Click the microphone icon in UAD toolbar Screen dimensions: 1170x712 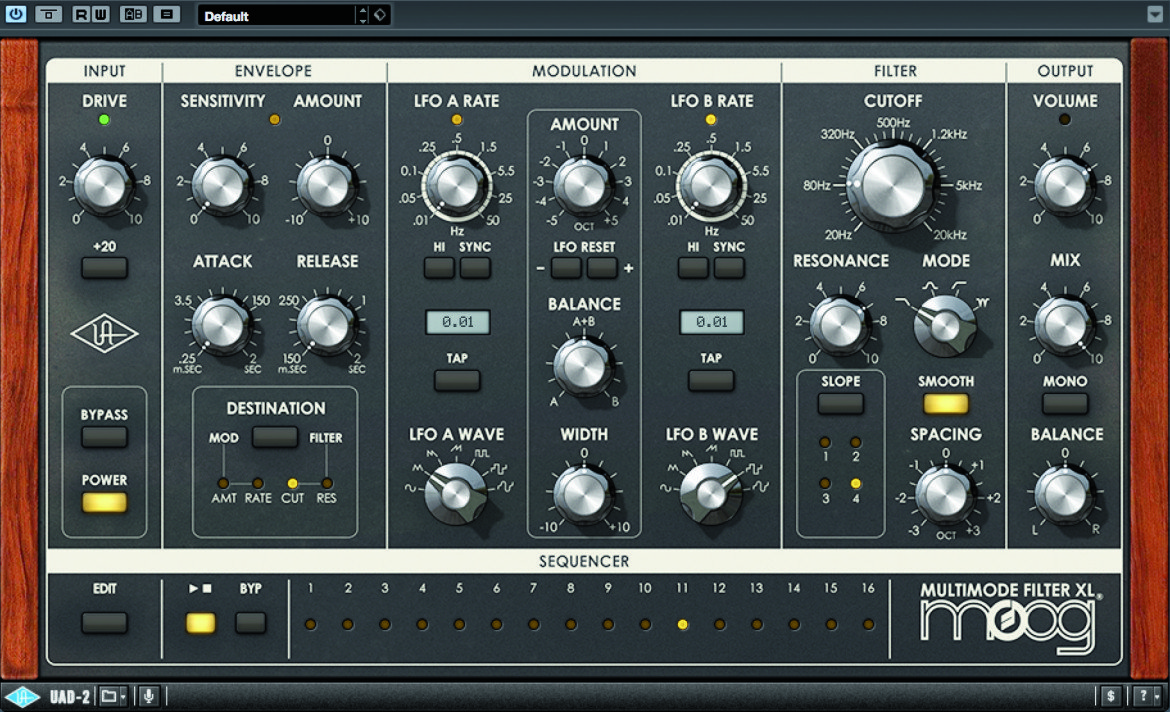148,696
